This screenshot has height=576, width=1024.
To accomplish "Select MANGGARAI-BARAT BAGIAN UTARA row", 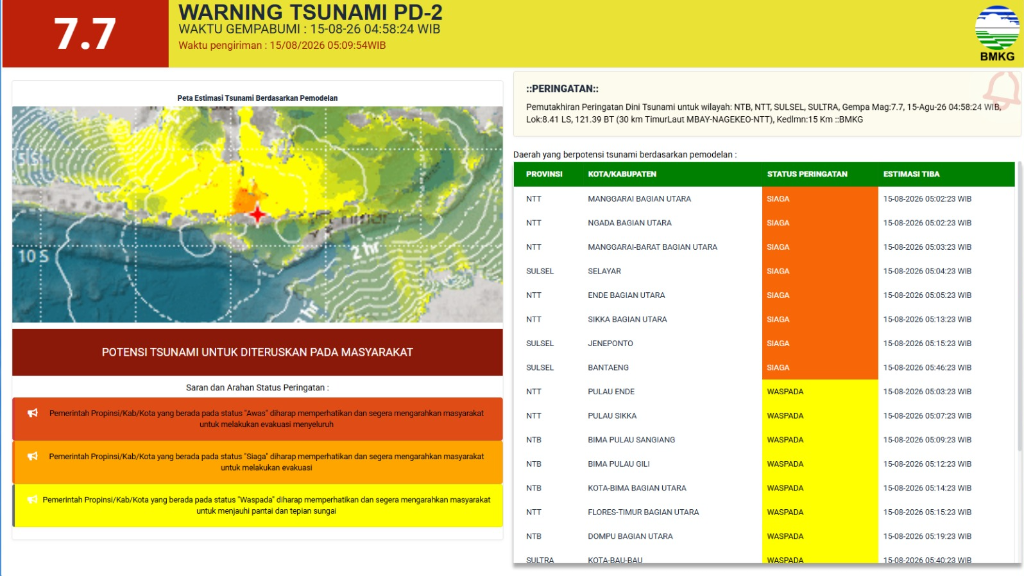I will (764, 247).
